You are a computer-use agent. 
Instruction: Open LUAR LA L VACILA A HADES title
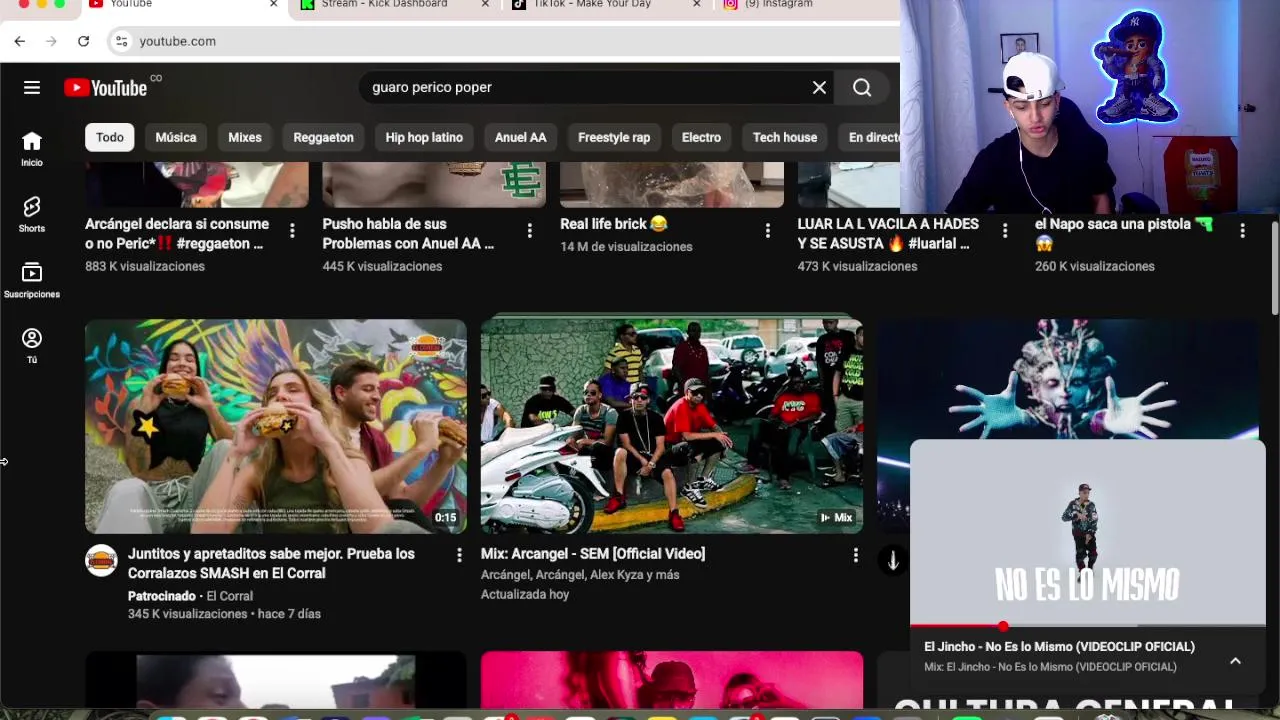coord(888,234)
